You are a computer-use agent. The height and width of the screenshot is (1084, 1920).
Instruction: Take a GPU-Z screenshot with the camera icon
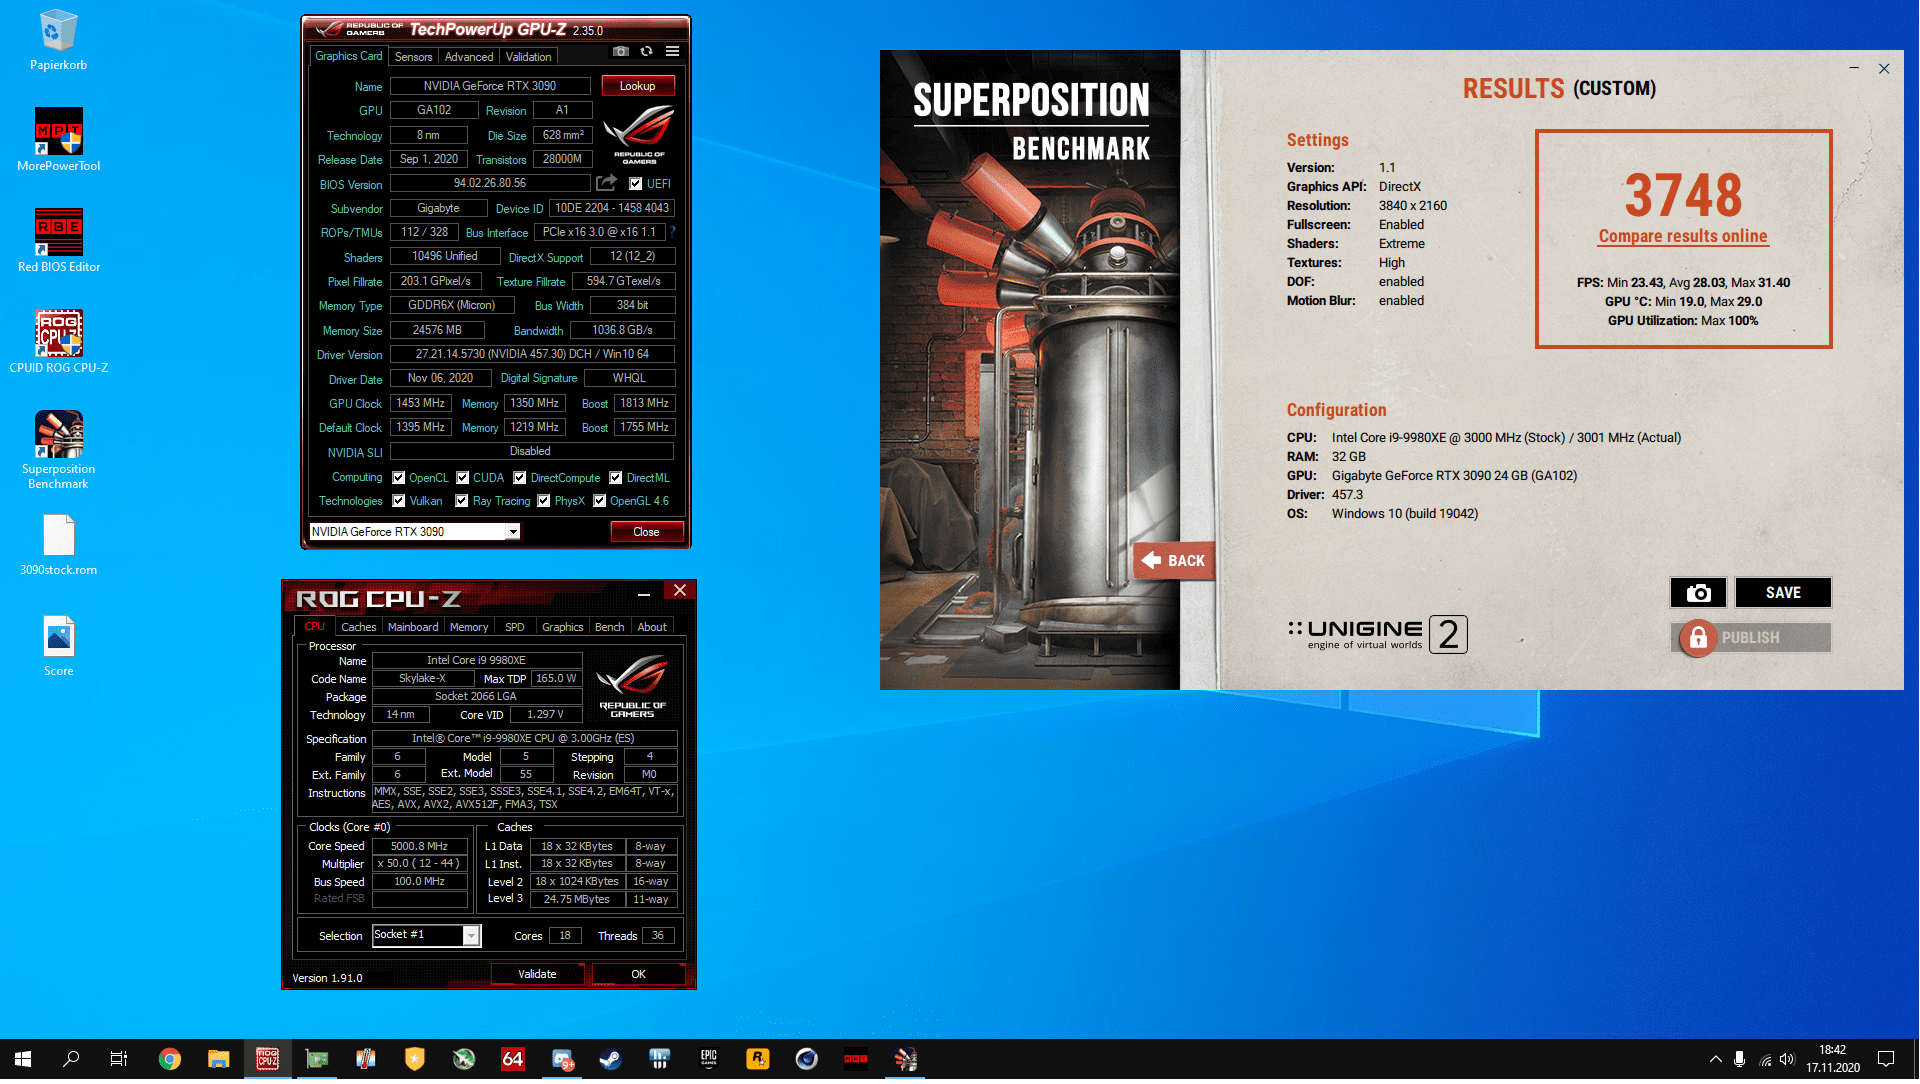click(x=621, y=51)
